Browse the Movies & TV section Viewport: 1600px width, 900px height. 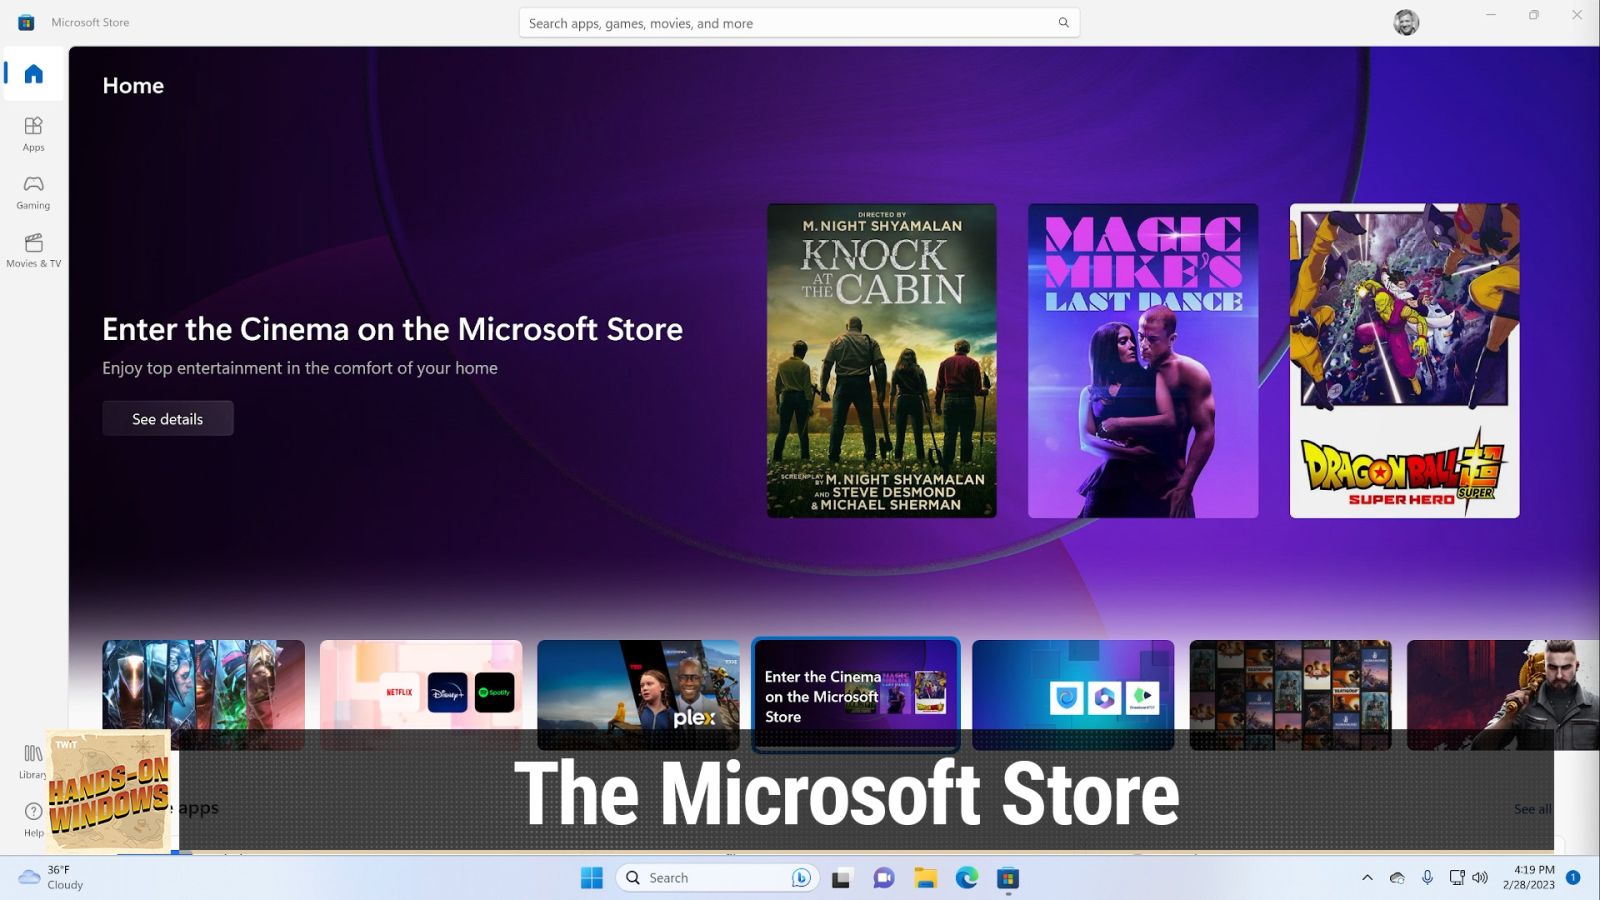pos(33,249)
